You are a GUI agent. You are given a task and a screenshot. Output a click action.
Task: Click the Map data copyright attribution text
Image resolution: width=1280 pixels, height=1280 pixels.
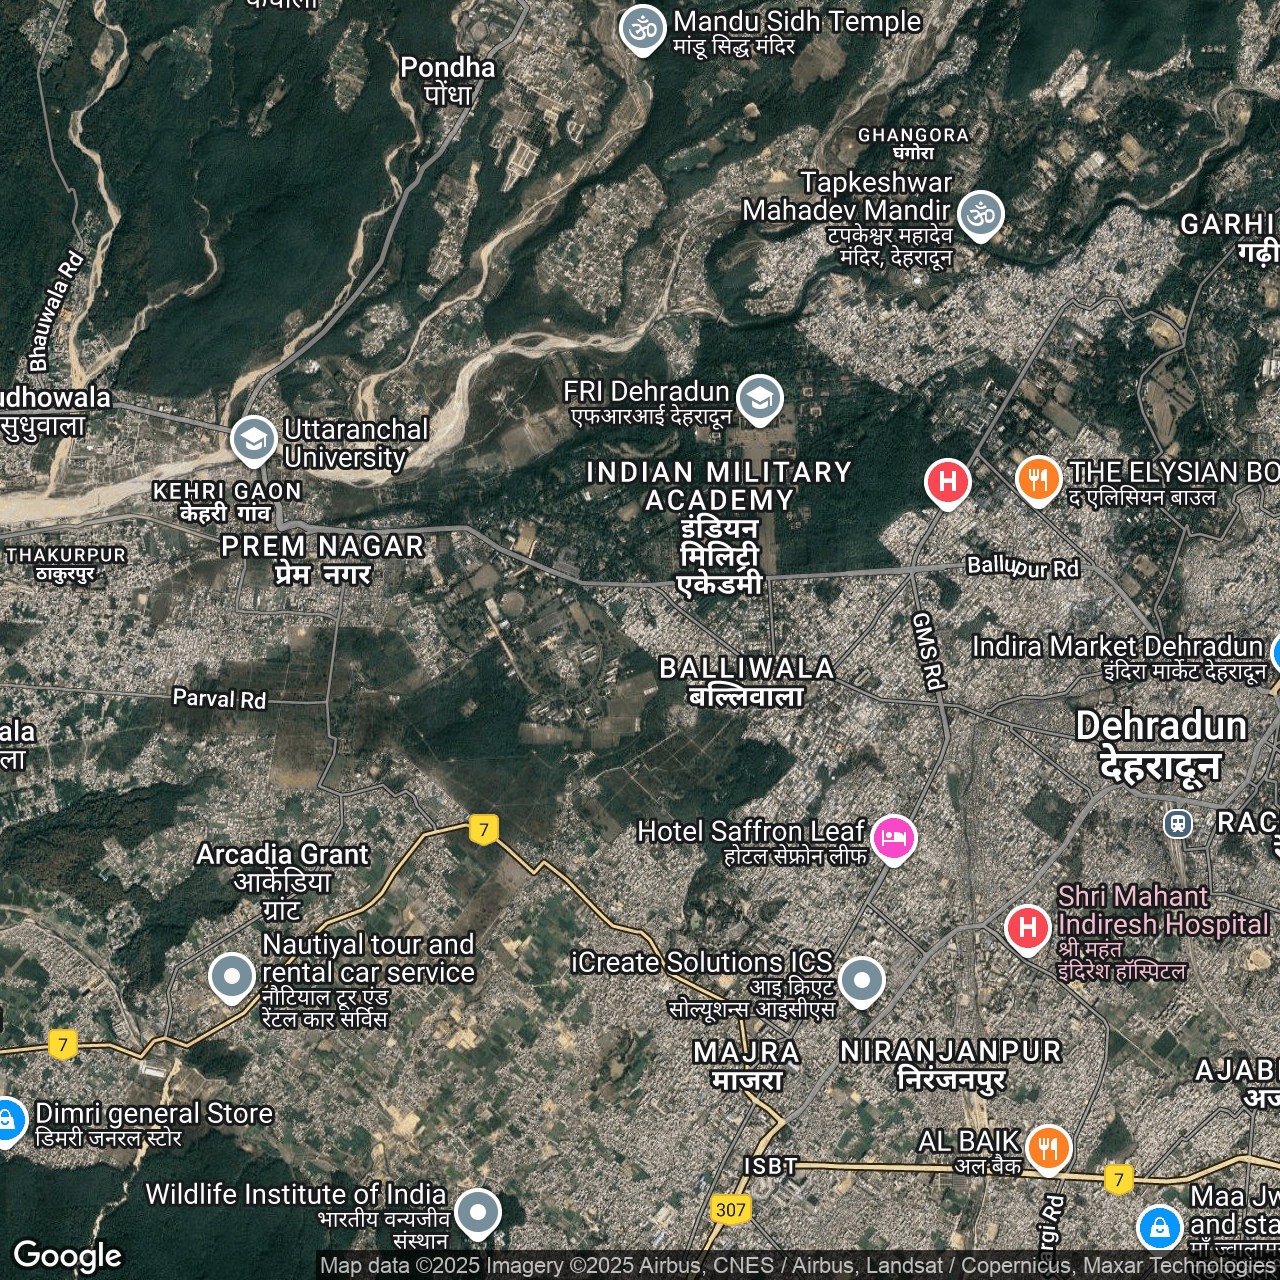pyautogui.click(x=796, y=1266)
